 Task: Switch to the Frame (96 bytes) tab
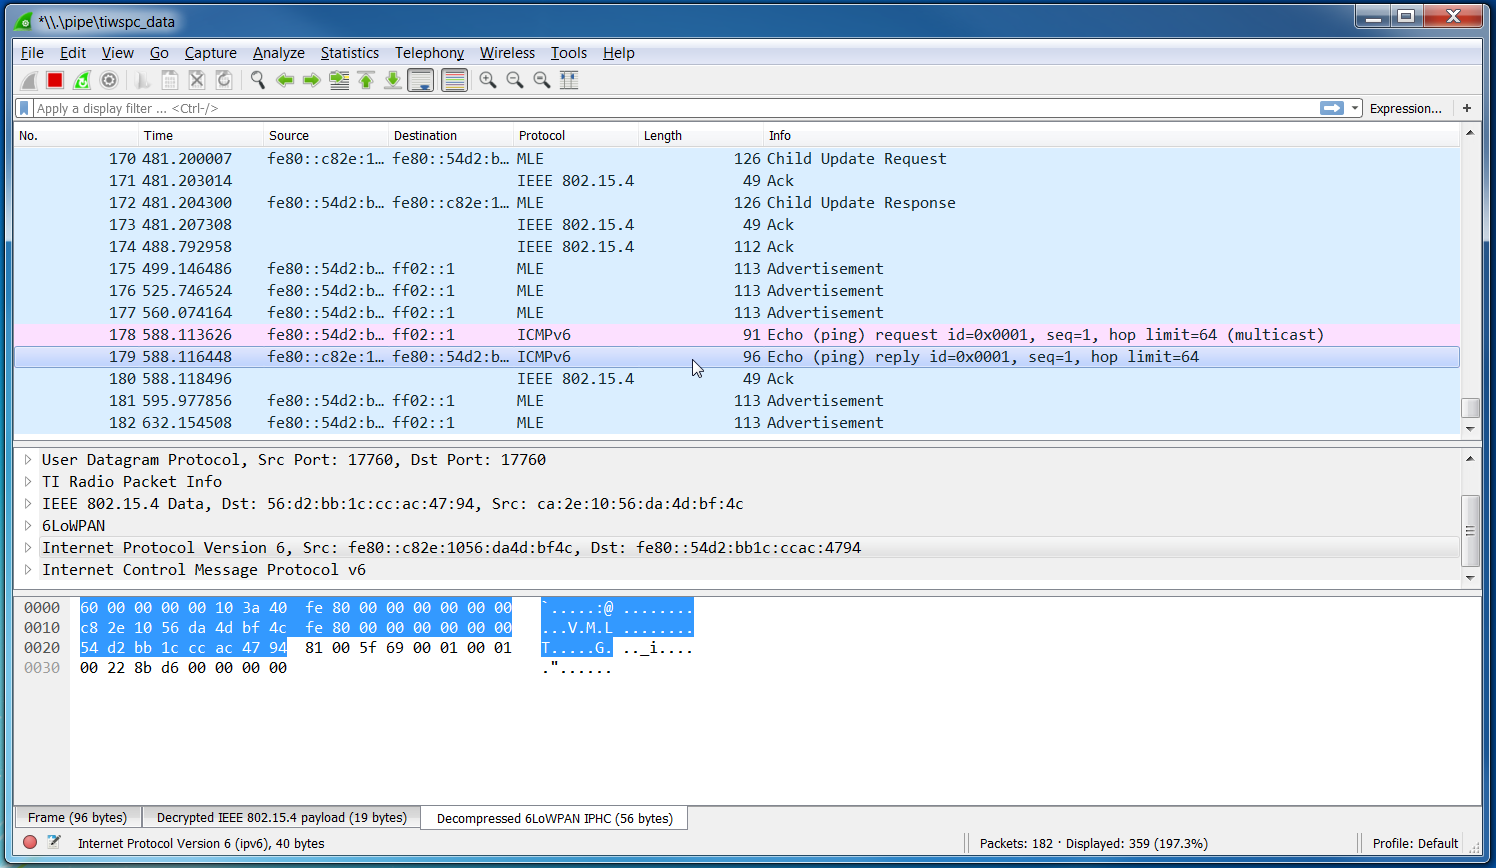point(77,817)
